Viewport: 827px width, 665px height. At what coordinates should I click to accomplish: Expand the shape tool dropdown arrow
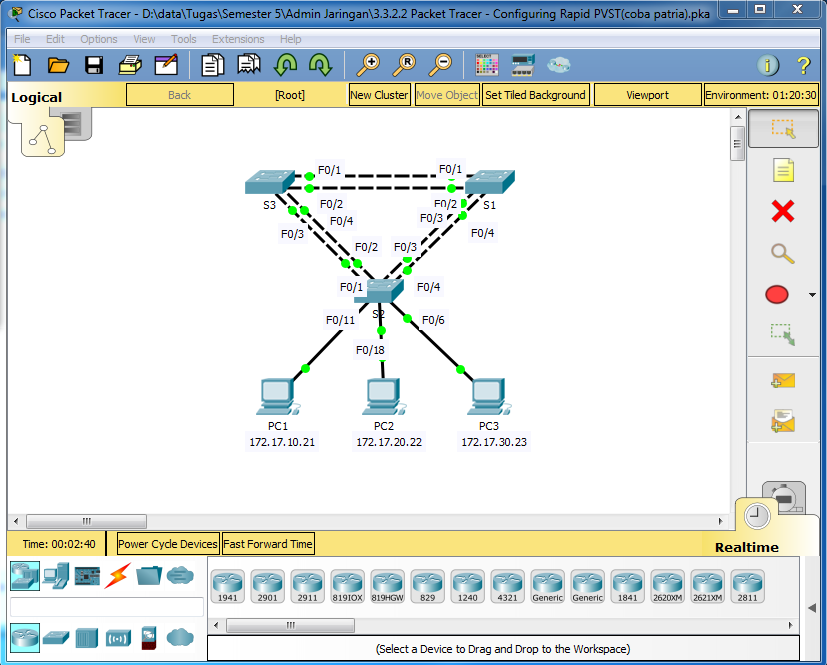(812, 295)
